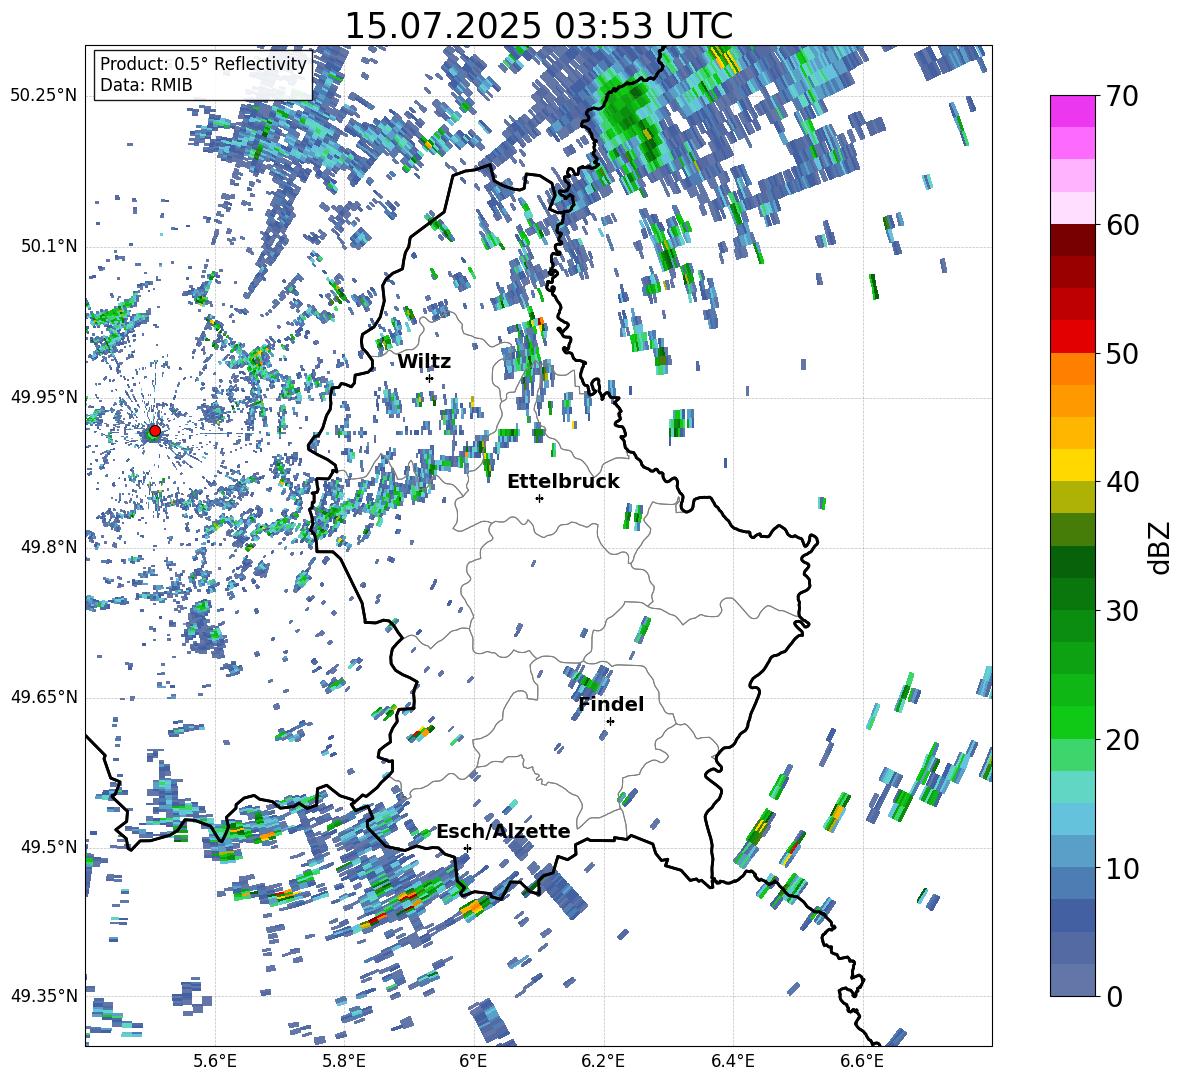Click the 49.35°N latitude label
This screenshot has height=1081, width=1184.
coord(44,996)
